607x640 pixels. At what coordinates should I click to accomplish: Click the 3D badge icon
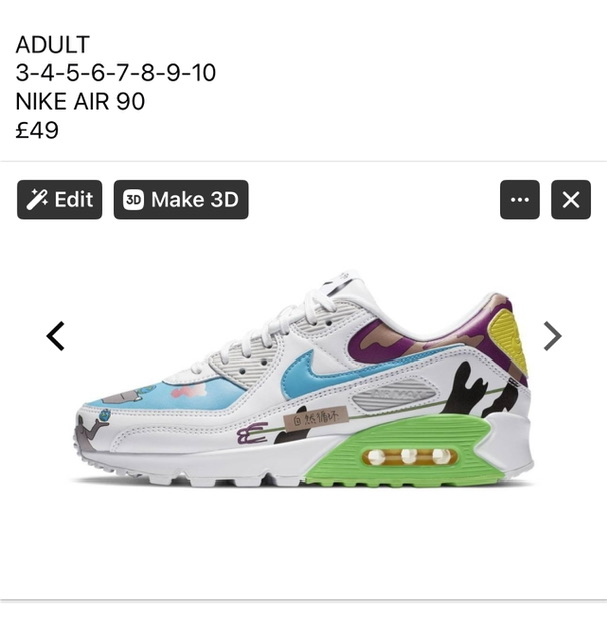(133, 200)
